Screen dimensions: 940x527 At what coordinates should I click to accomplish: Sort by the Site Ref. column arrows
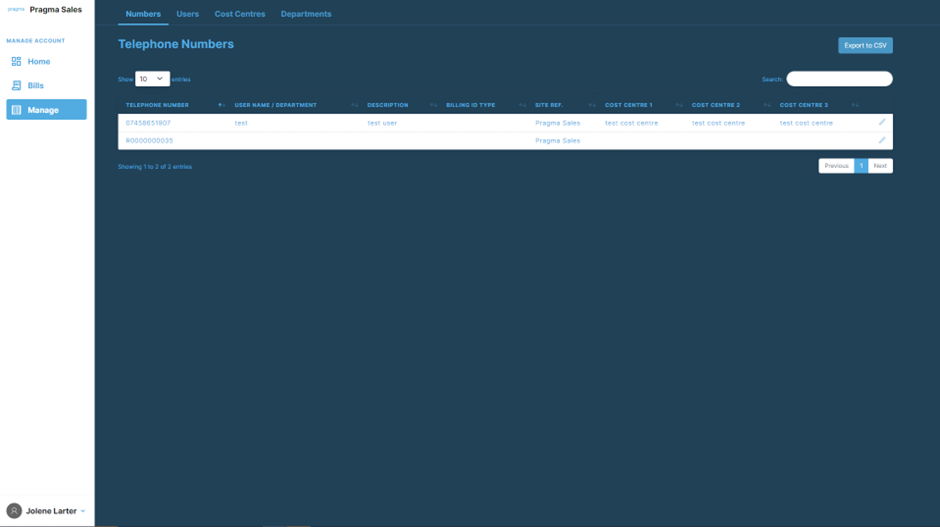(592, 105)
